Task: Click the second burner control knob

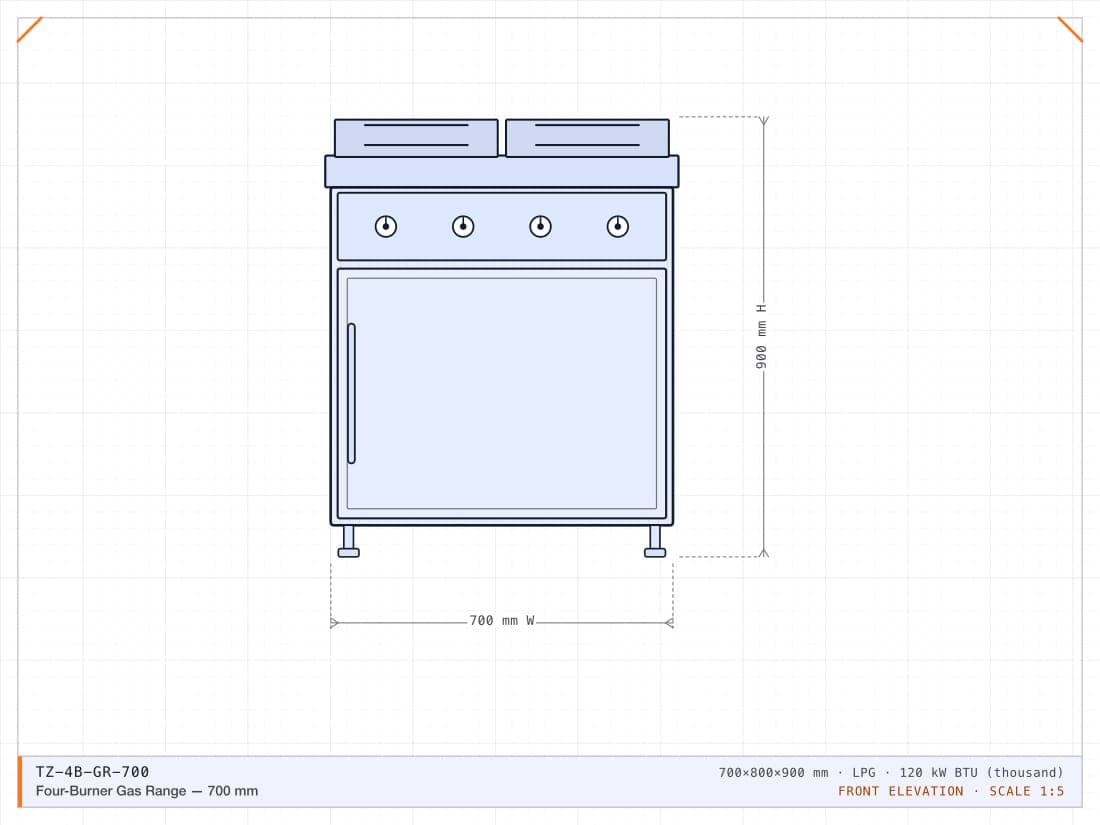Action: (x=463, y=227)
